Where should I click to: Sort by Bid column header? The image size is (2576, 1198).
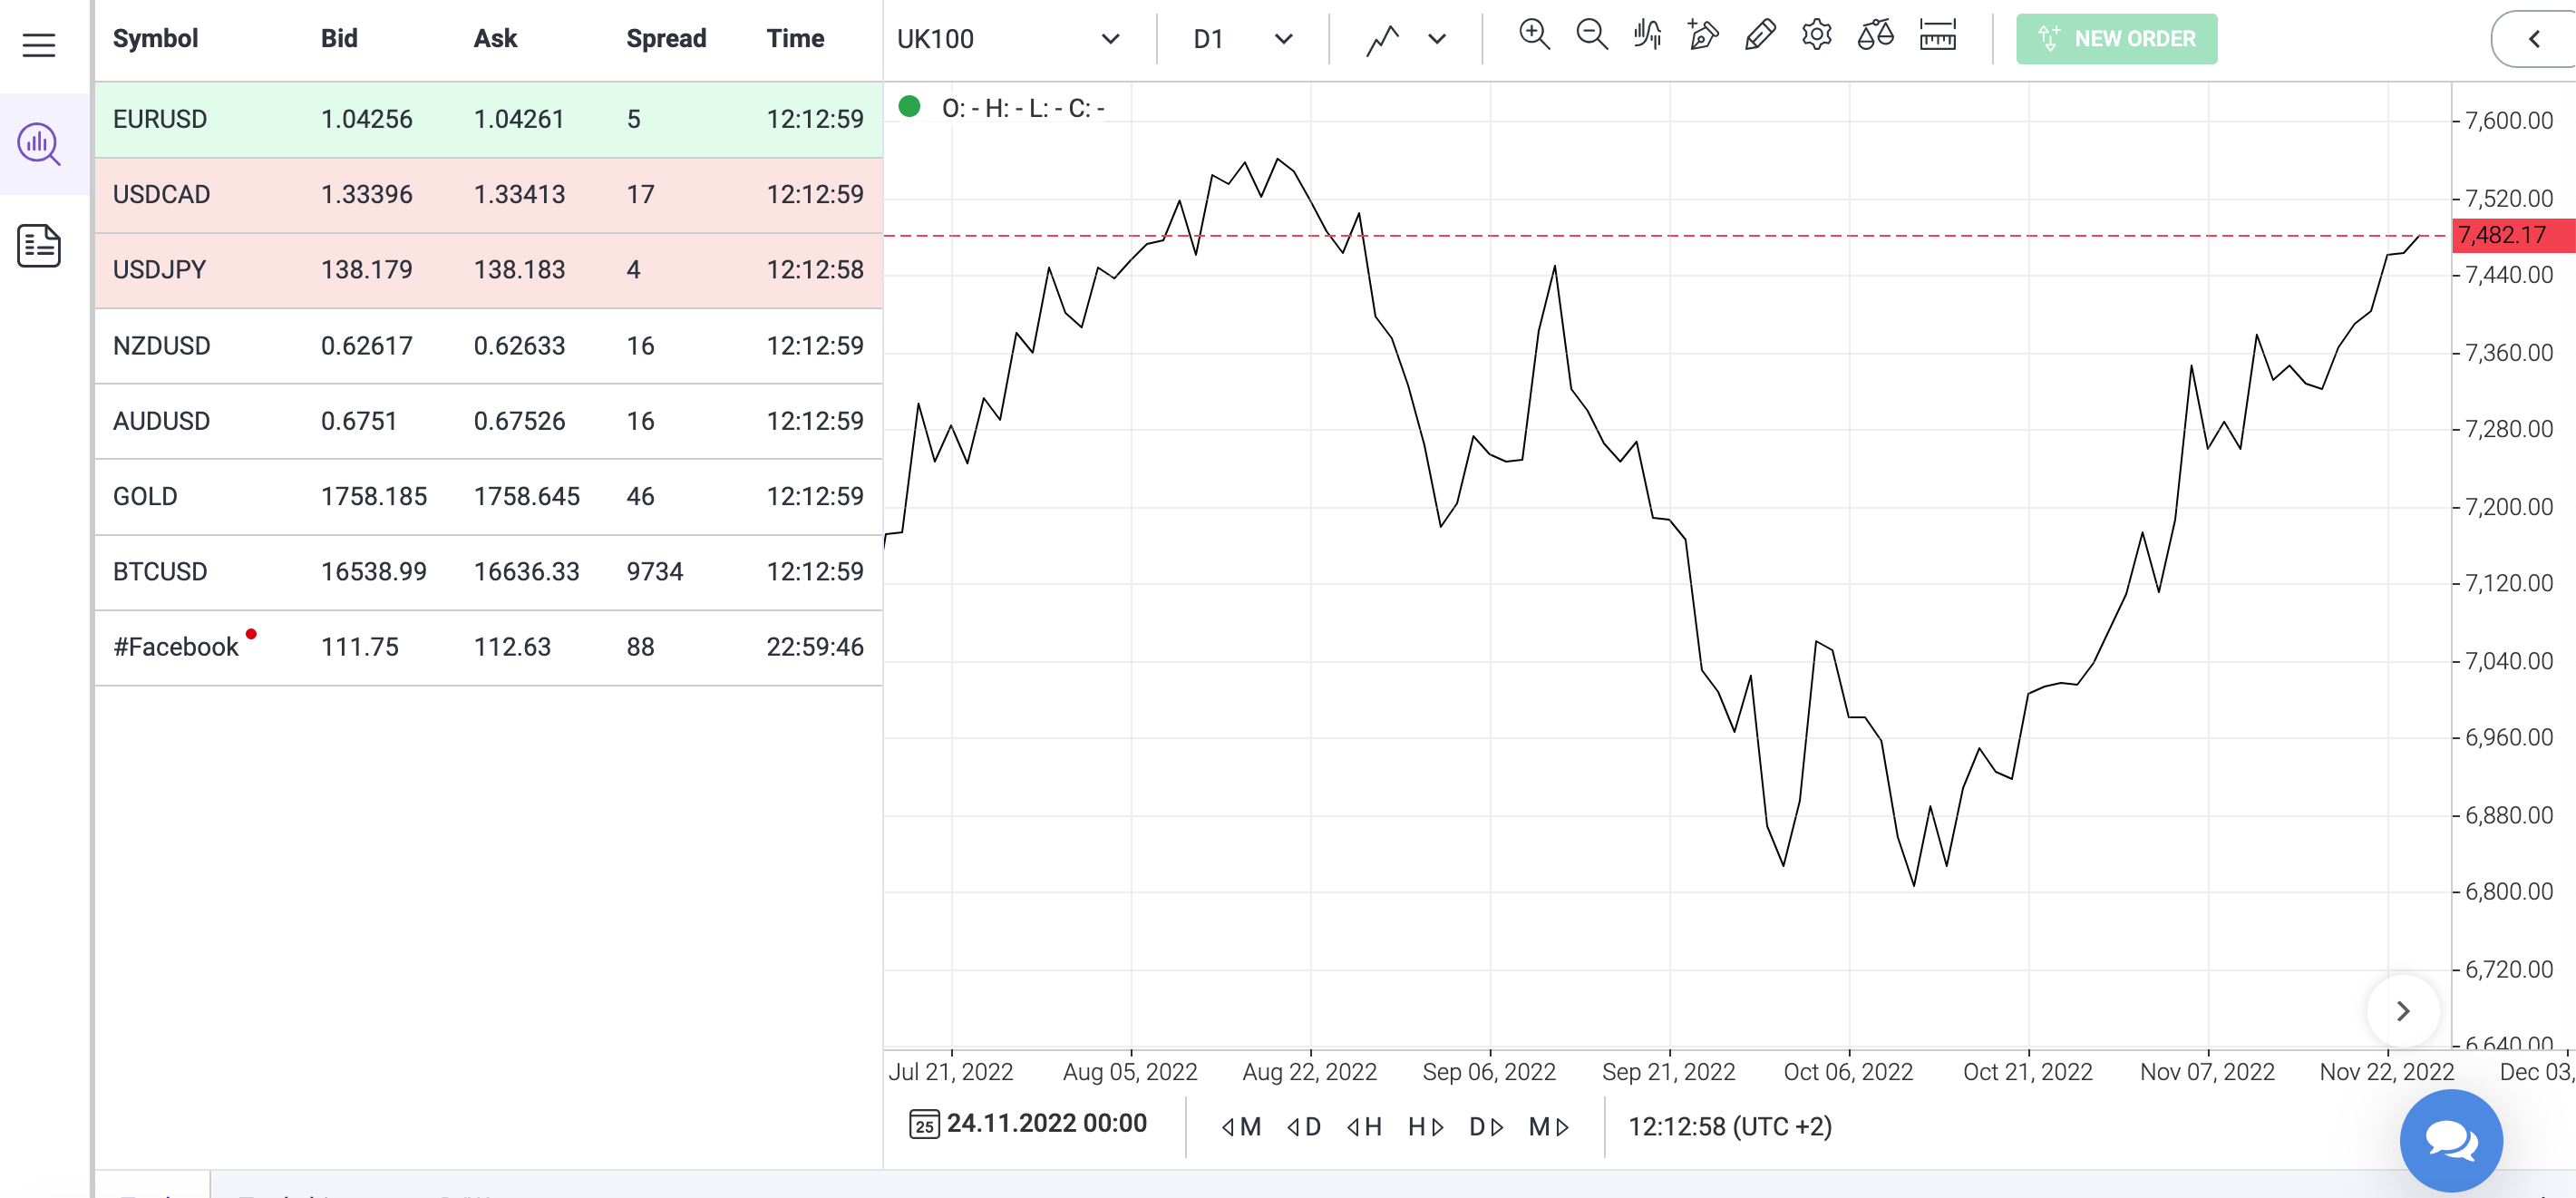[x=339, y=39]
